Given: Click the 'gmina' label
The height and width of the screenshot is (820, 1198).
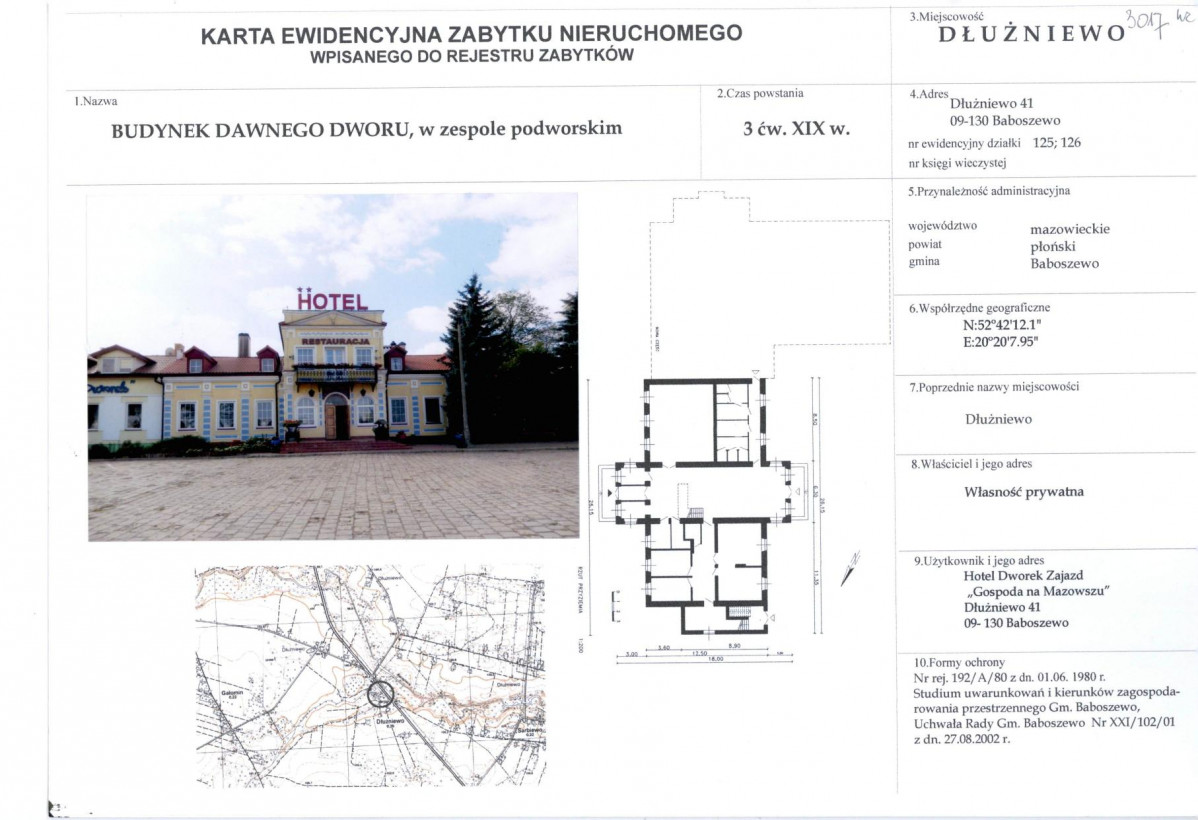Looking at the screenshot, I should point(924,261).
